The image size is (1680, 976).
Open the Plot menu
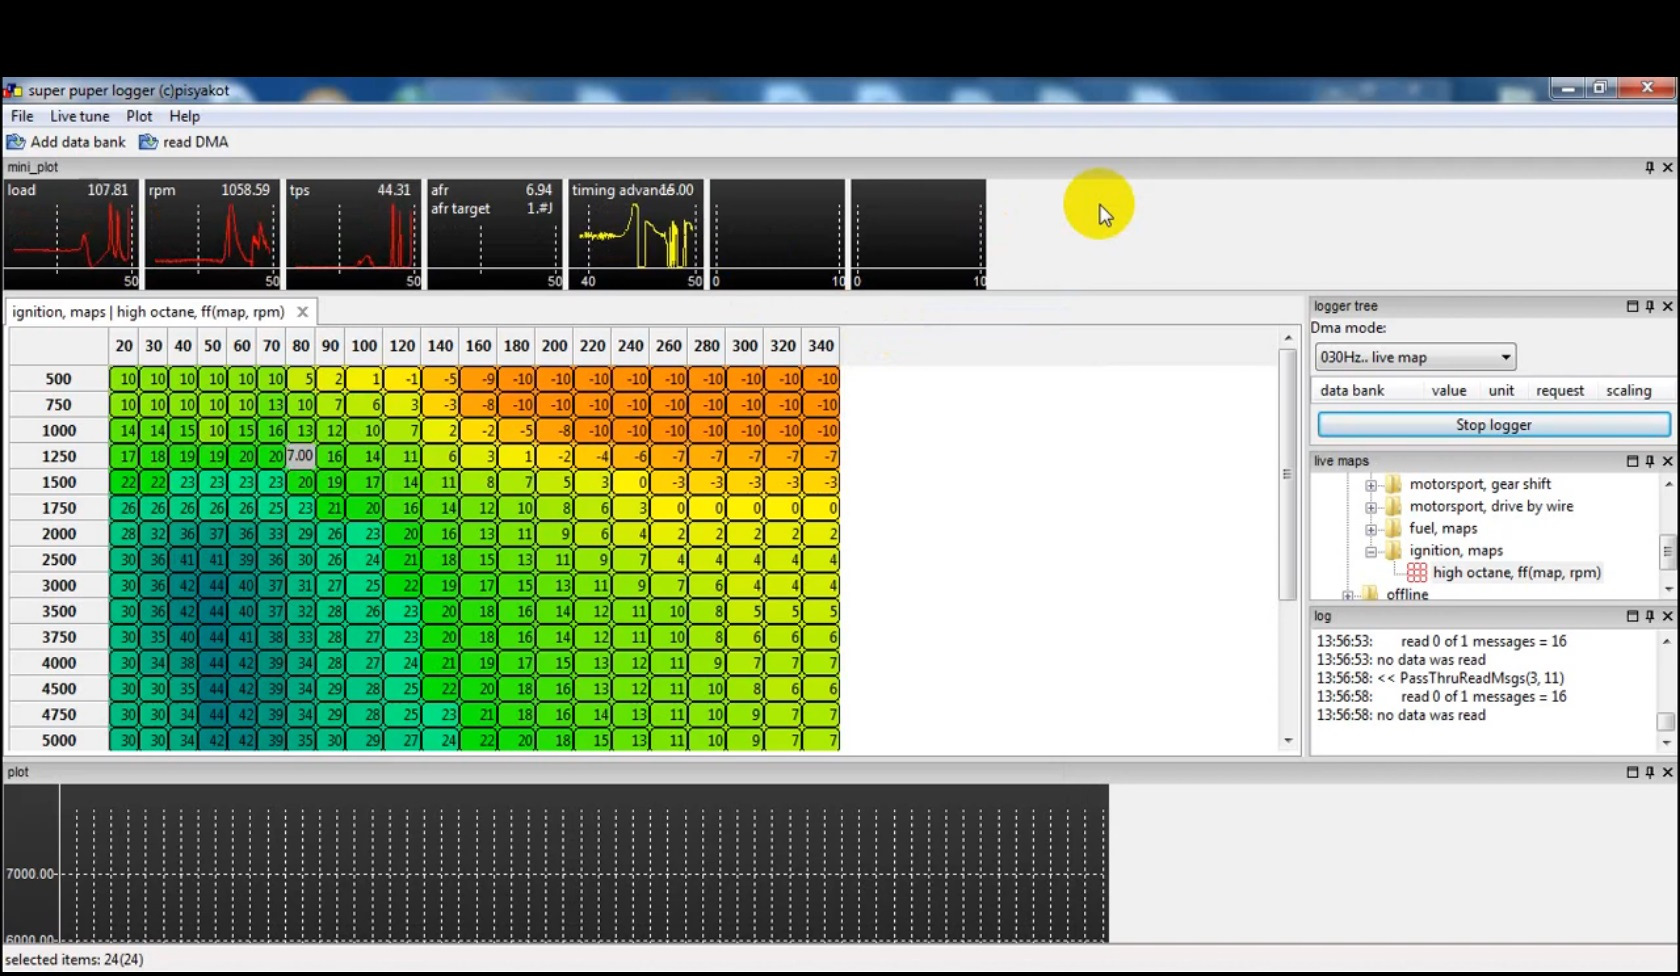pos(139,116)
